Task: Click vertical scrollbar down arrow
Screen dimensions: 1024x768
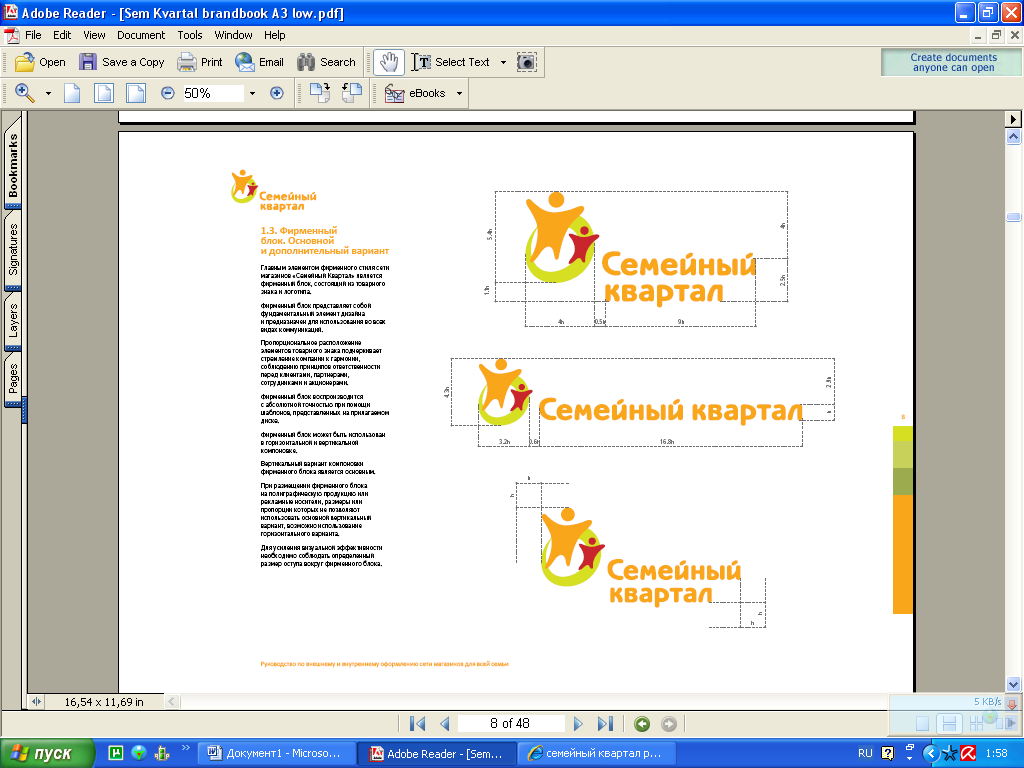Action: pos(1013,684)
